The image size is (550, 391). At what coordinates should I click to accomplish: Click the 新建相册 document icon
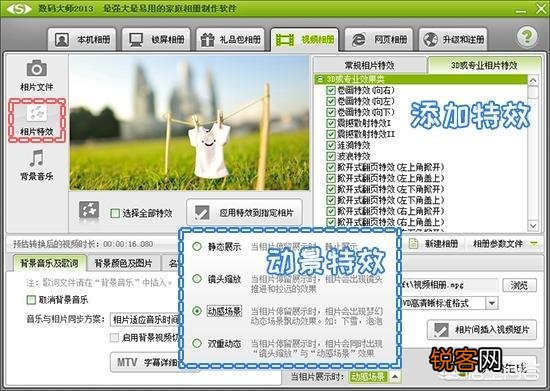[x=414, y=243]
